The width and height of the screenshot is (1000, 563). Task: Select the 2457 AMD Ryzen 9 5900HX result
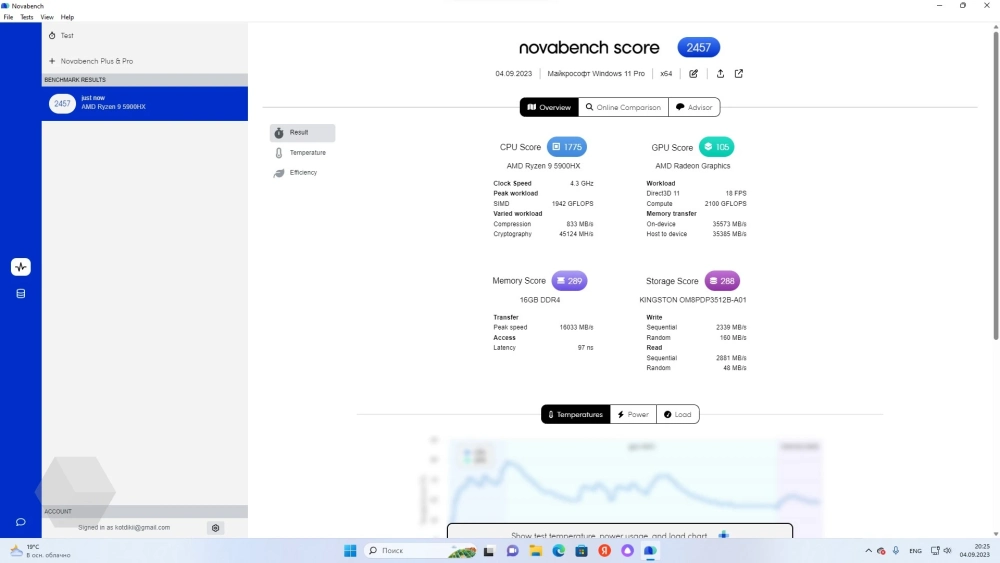coord(145,103)
